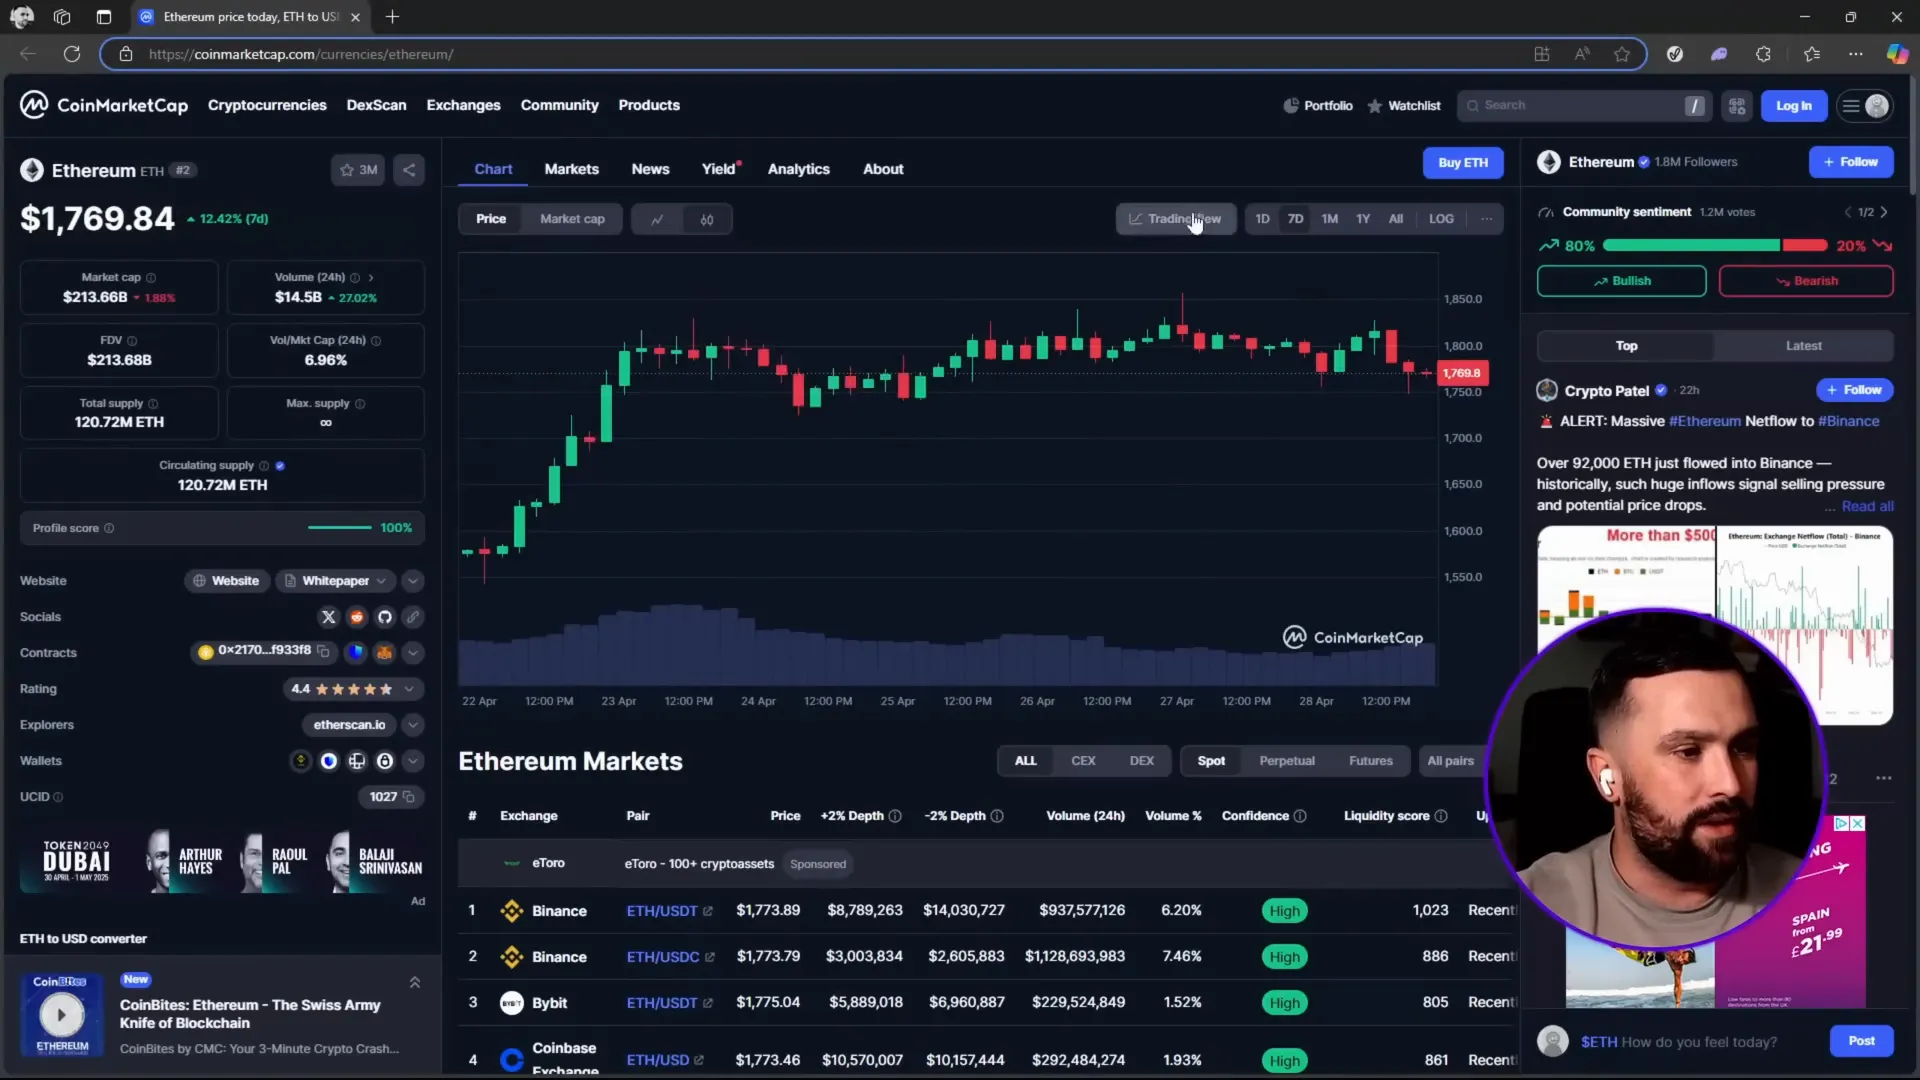Toggle chart to Price view
This screenshot has width=1920, height=1080.
[491, 219]
